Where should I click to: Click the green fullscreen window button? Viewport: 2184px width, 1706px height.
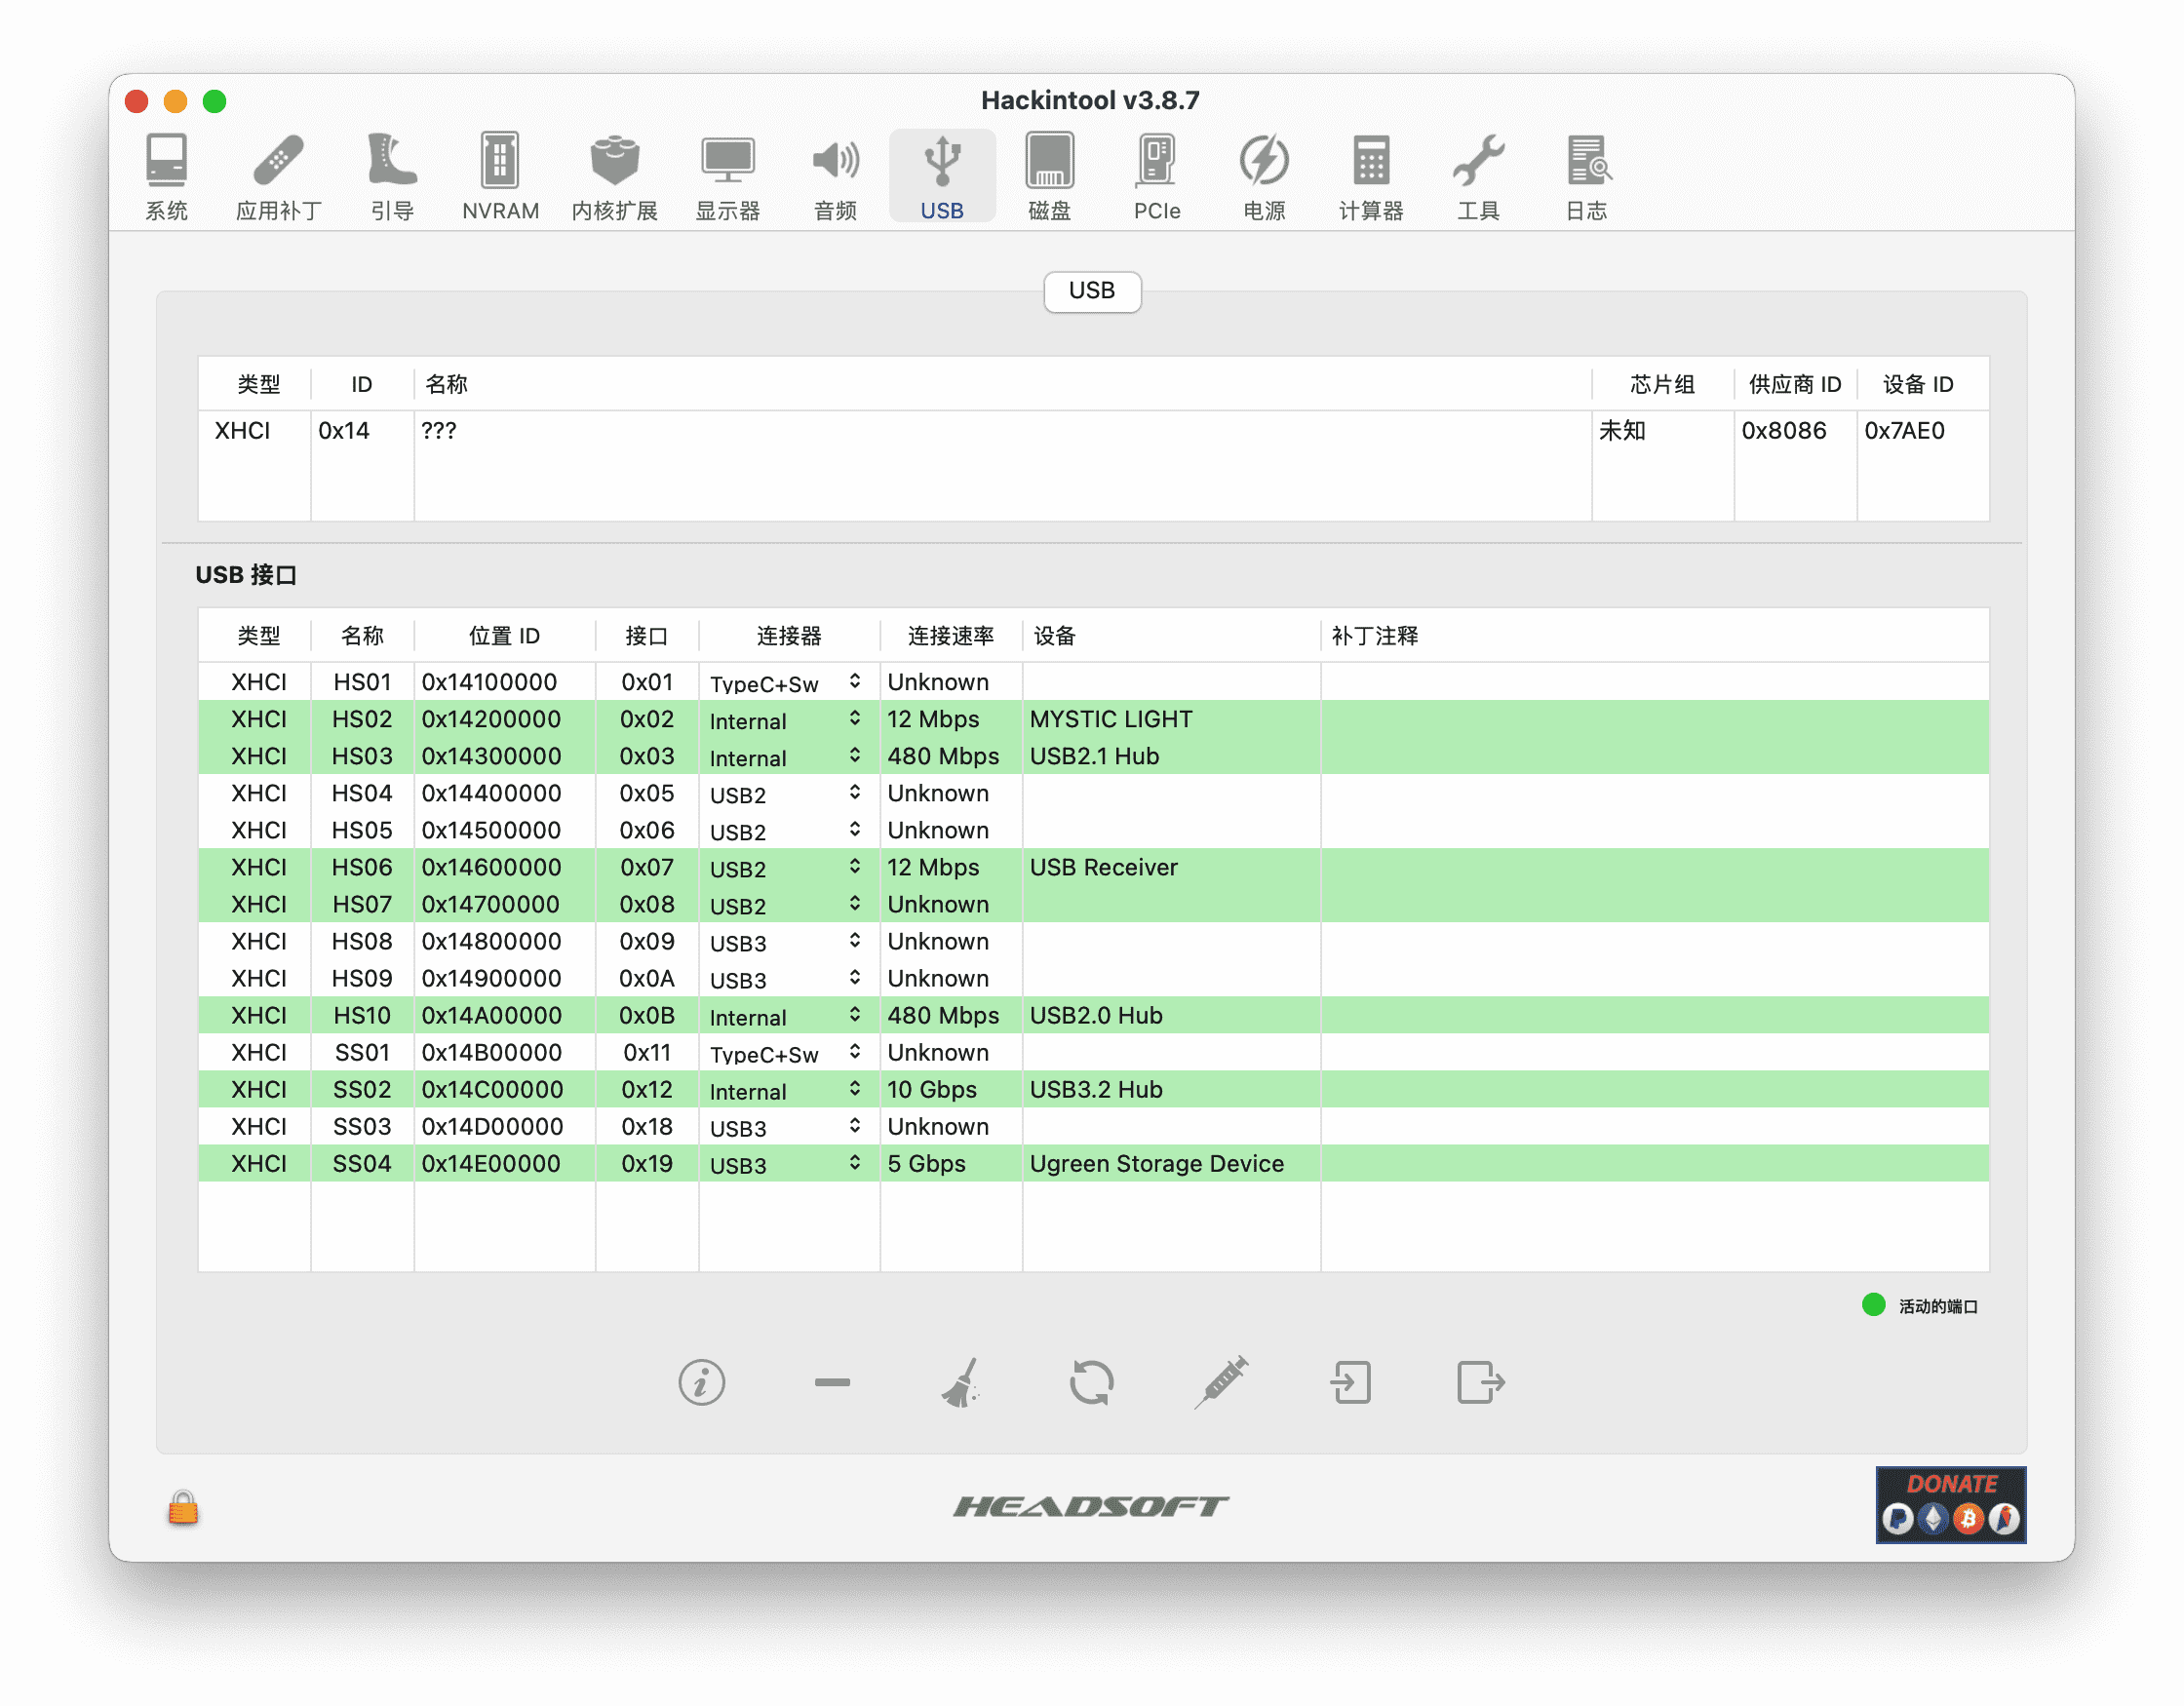tap(214, 101)
